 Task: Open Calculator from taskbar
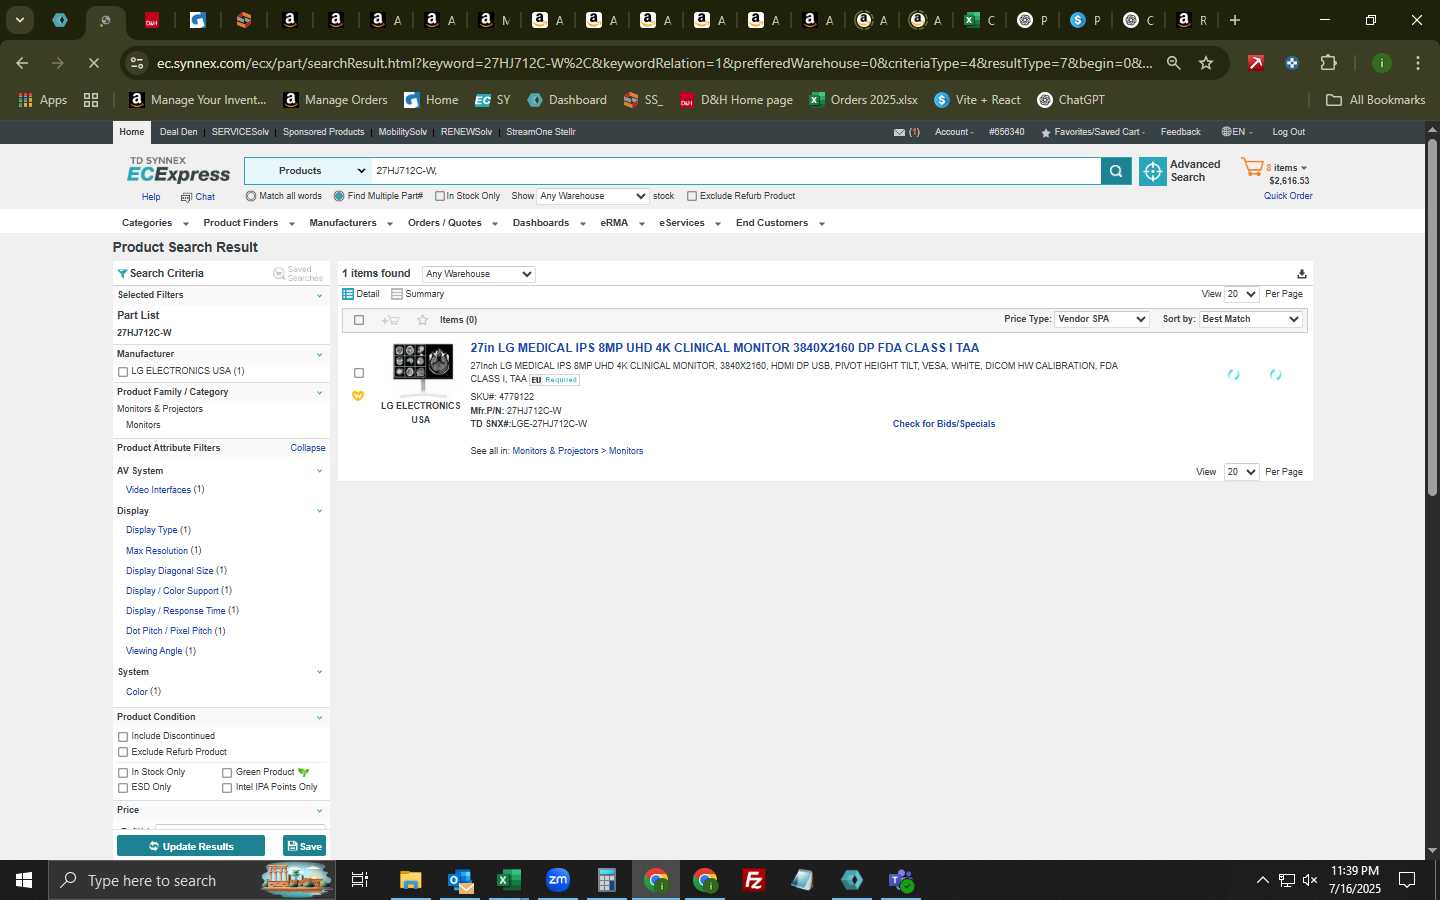(x=607, y=880)
